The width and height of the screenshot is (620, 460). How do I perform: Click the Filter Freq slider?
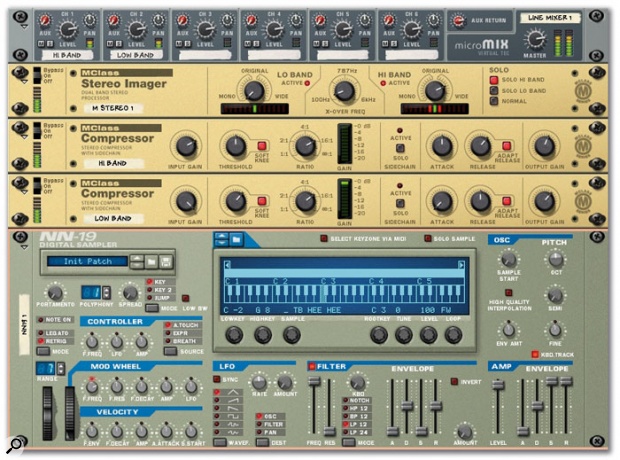coord(314,382)
